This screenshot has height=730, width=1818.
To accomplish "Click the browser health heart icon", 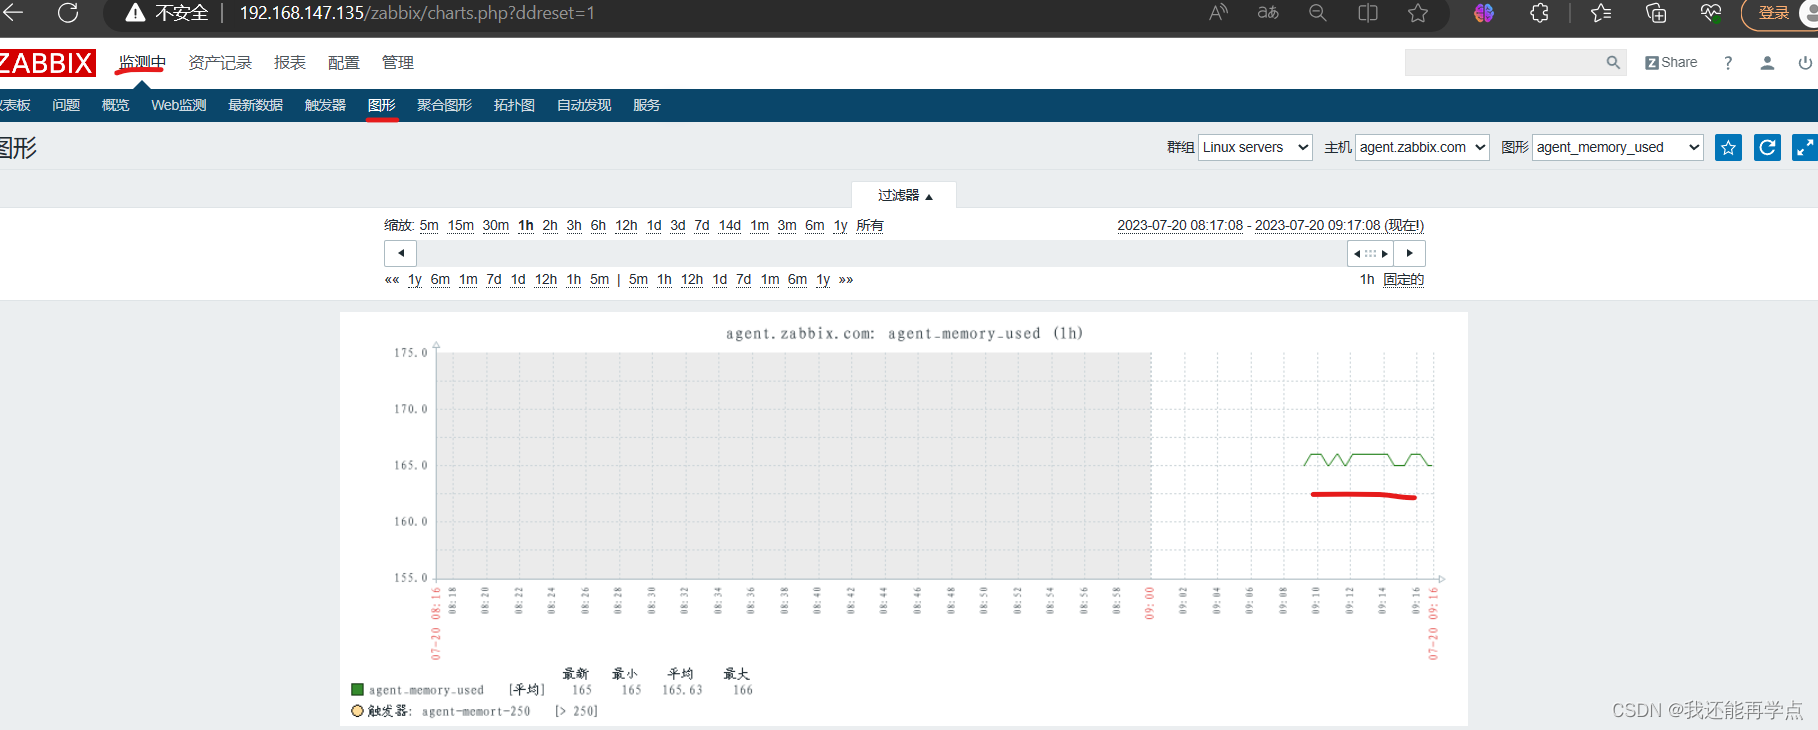I will point(1711,13).
